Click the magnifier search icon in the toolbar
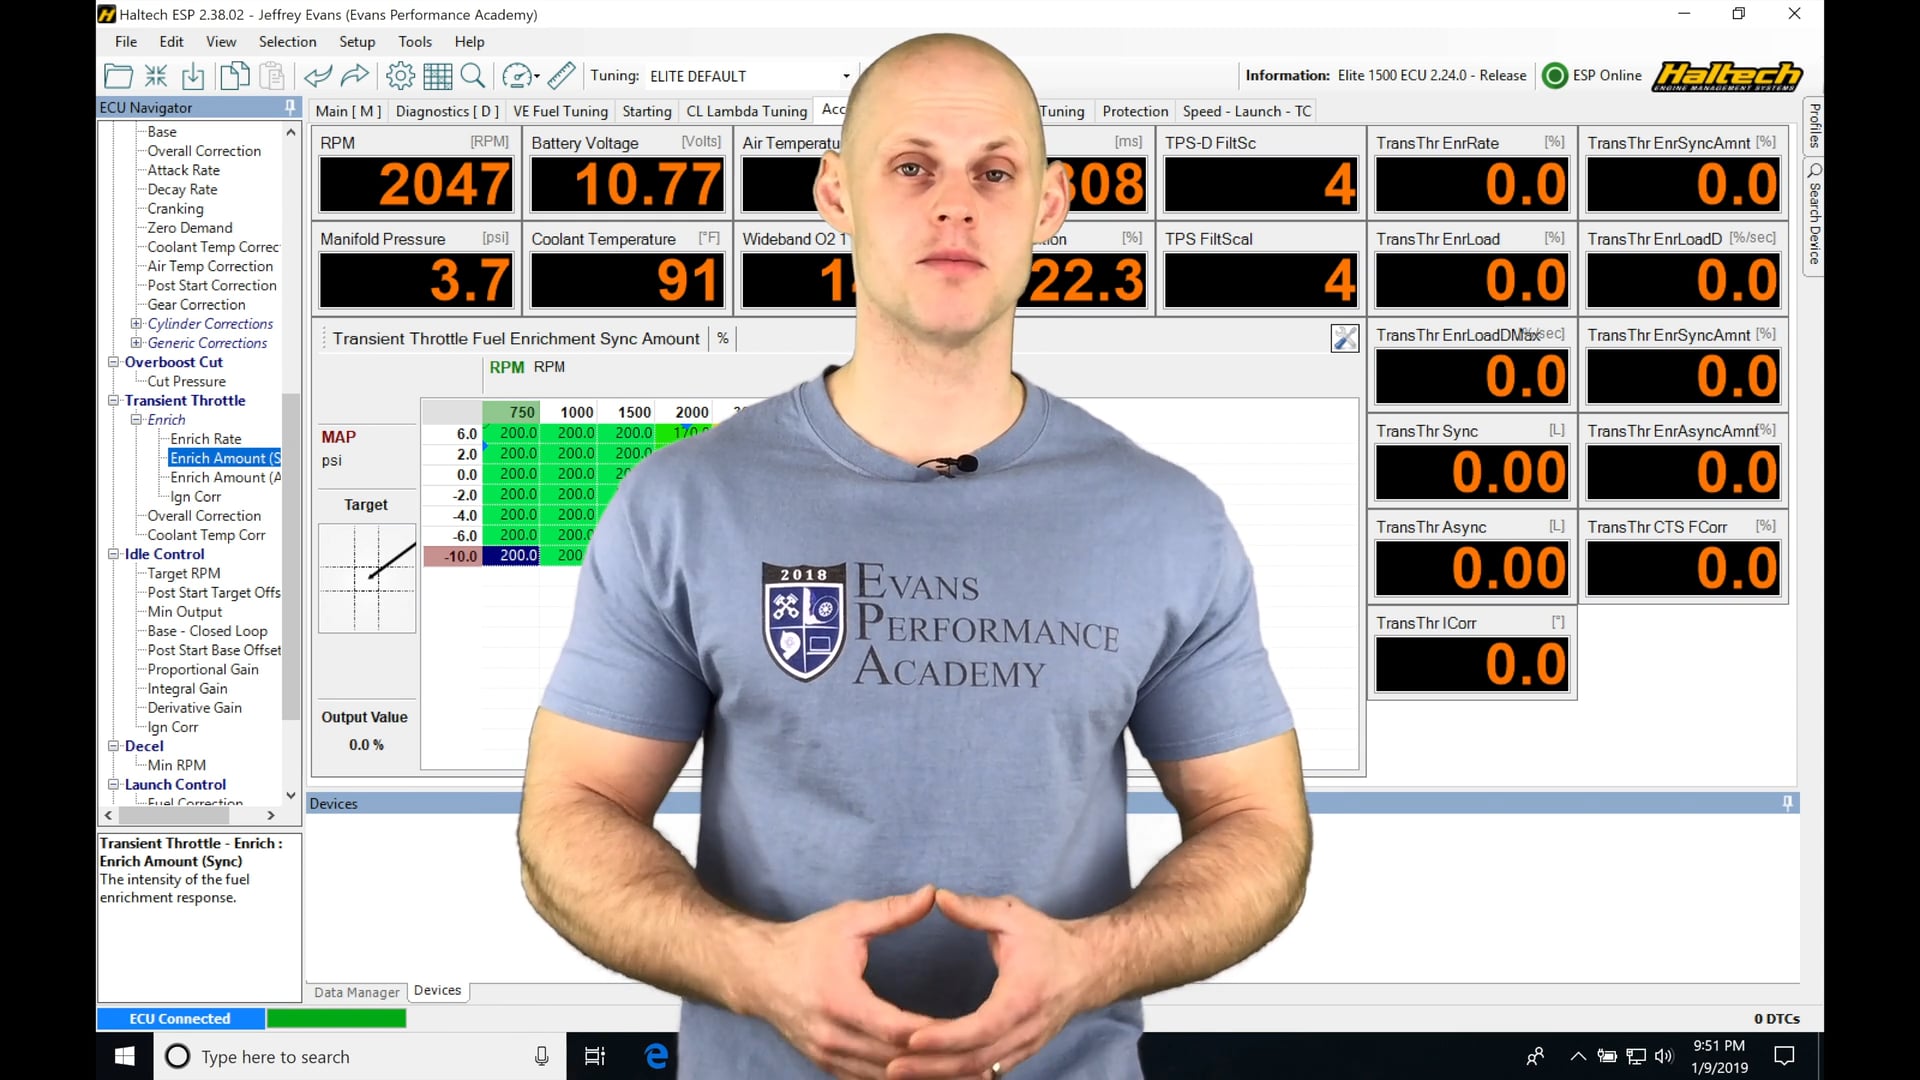The width and height of the screenshot is (1920, 1080). click(x=472, y=76)
